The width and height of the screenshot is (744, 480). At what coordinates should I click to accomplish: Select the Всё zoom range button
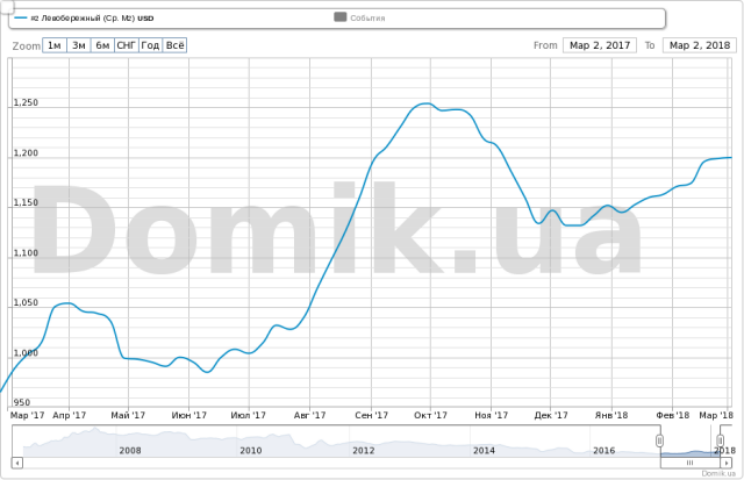click(x=175, y=46)
